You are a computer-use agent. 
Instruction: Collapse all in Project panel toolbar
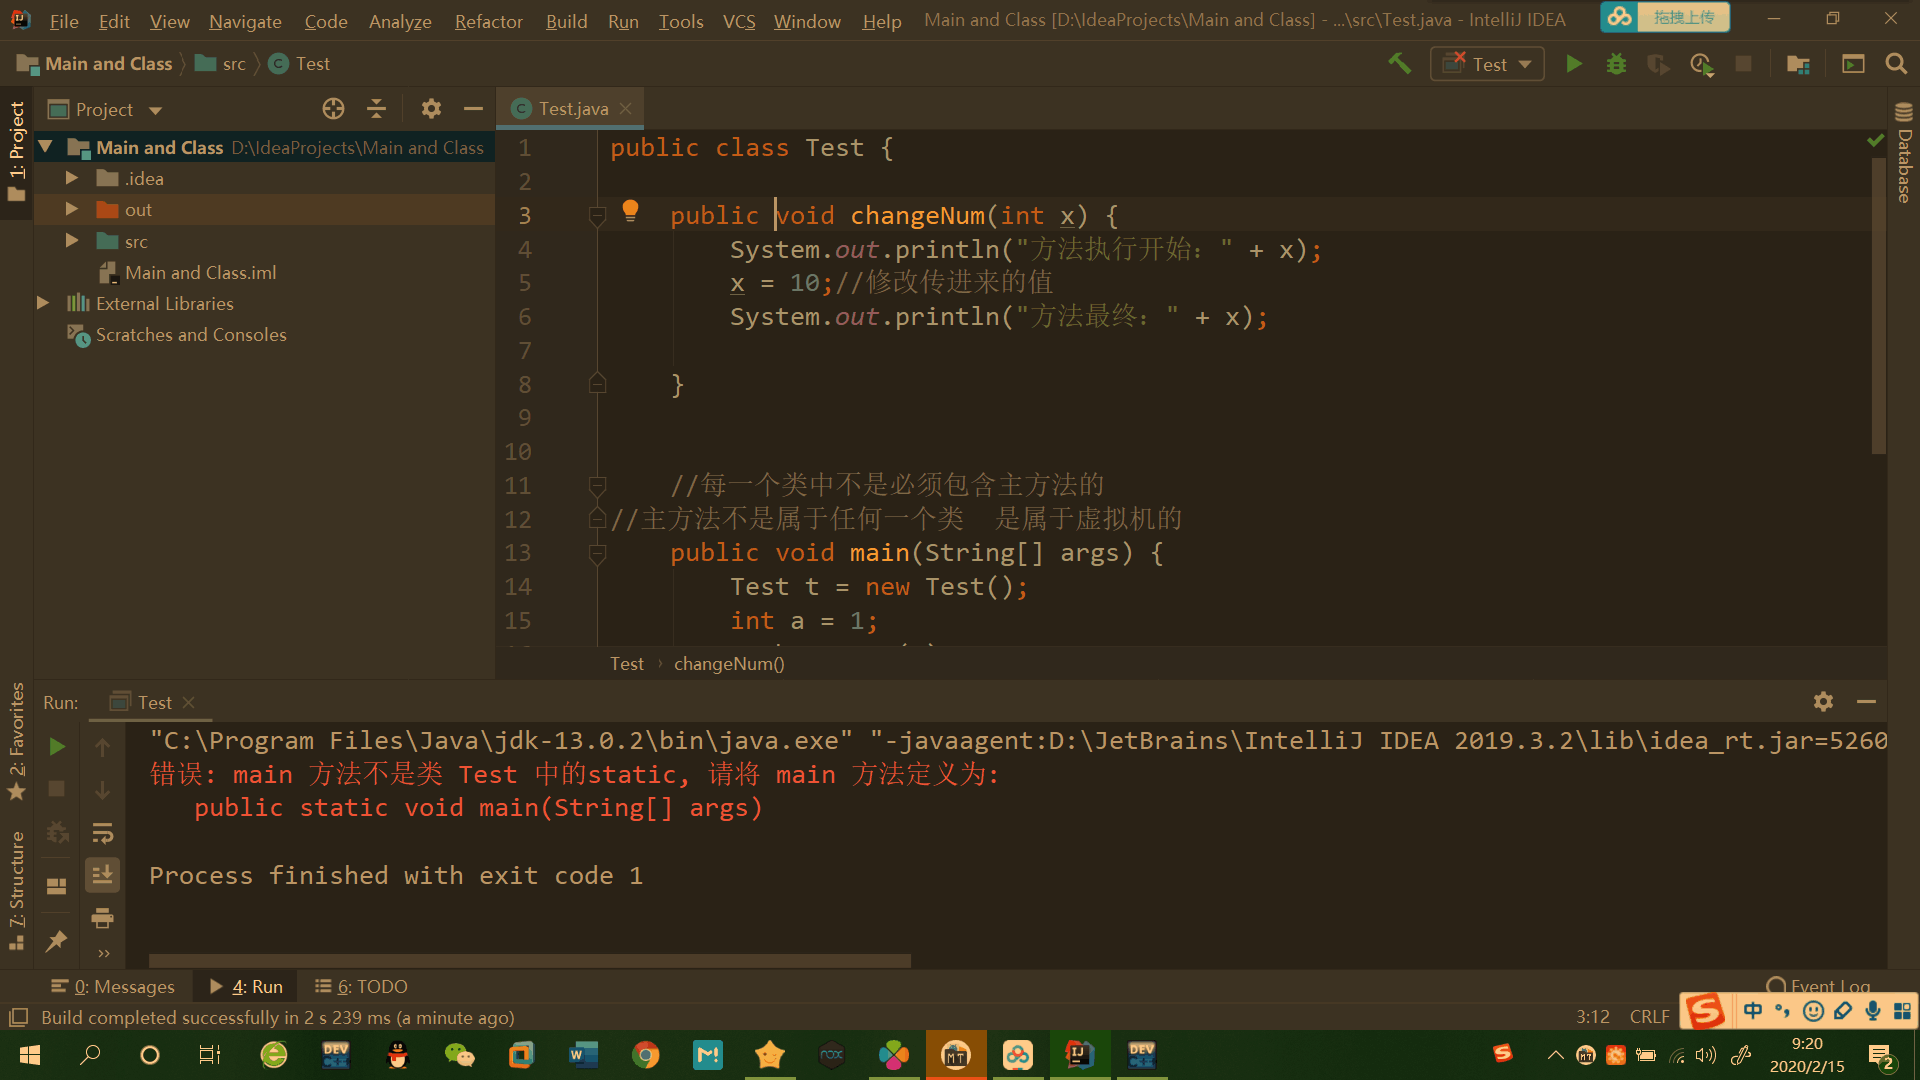pos(377,109)
